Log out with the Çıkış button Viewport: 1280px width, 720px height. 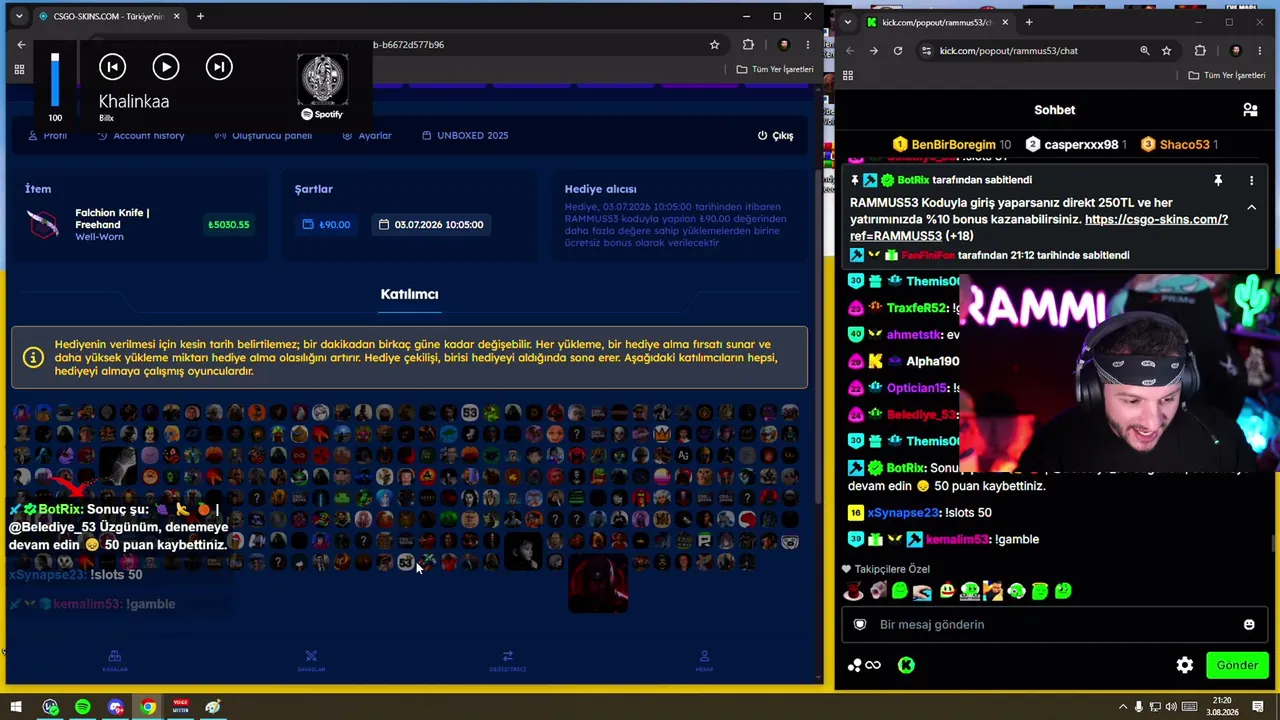(x=775, y=135)
